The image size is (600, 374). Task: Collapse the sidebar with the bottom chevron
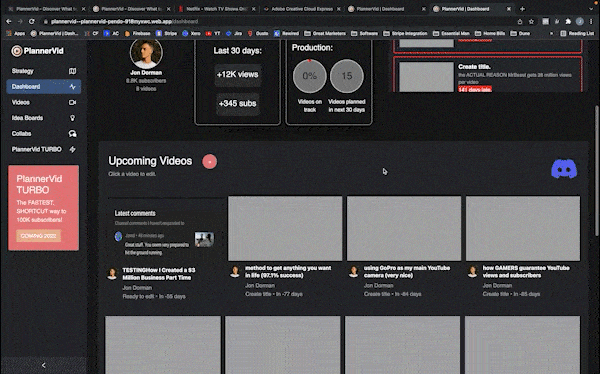point(44,365)
